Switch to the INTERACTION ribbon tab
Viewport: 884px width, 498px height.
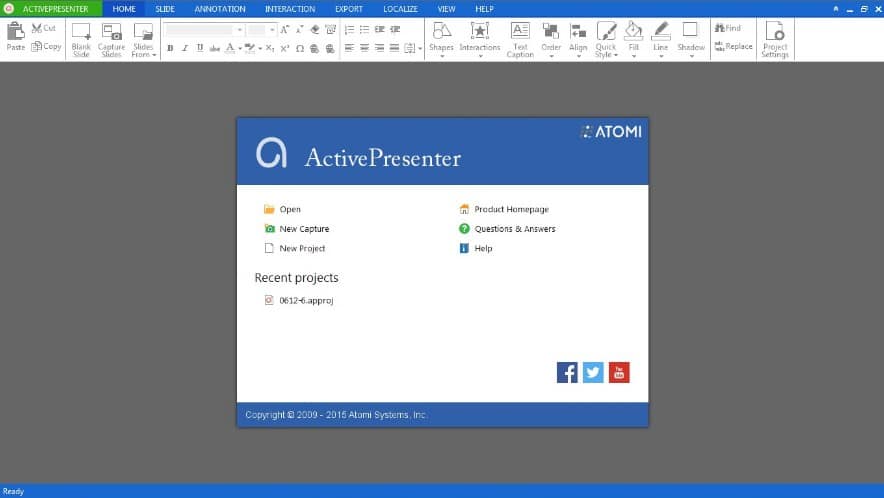[x=290, y=9]
